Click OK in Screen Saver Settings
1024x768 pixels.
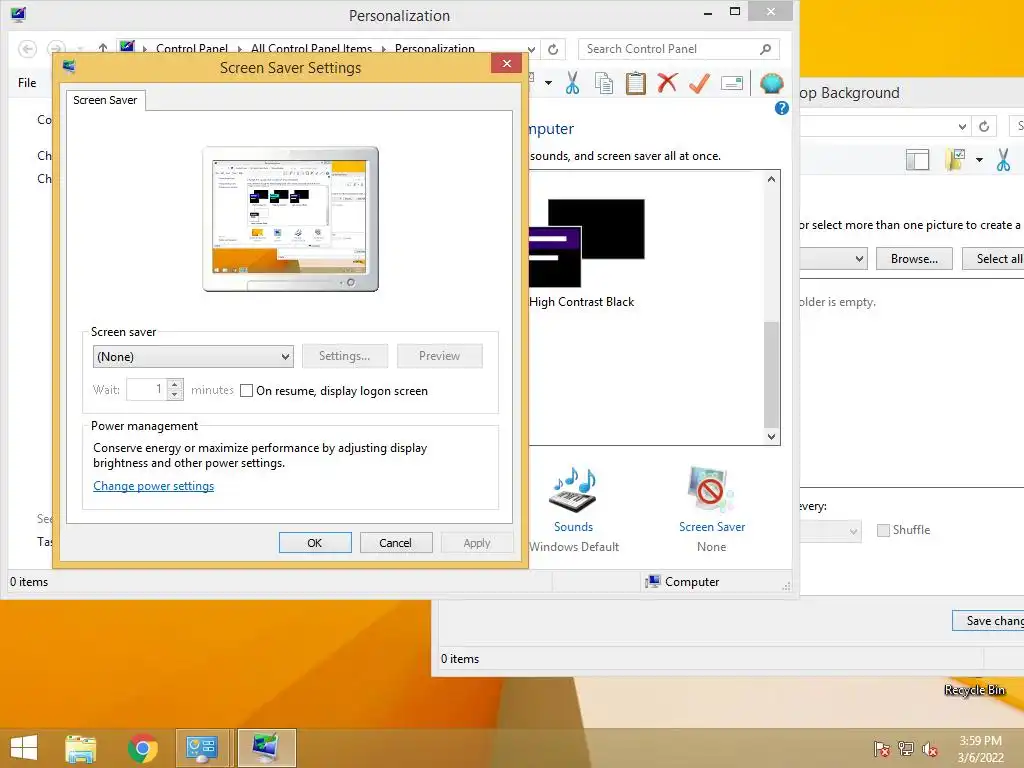[315, 543]
